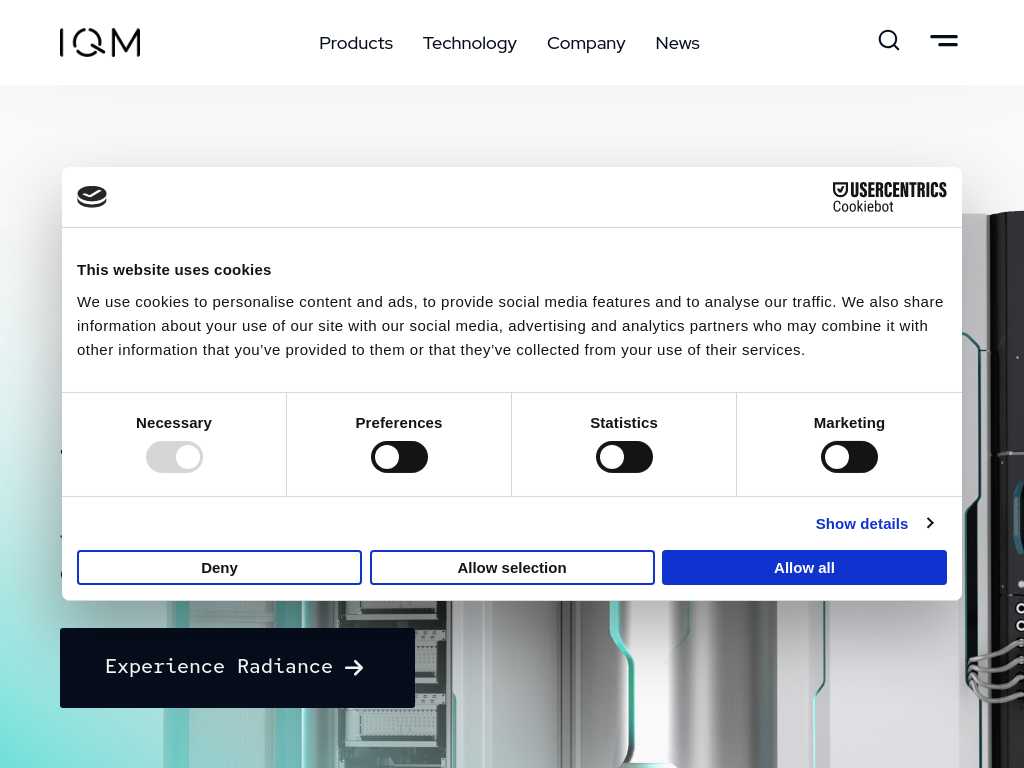
Task: Click the Experience Radiance button
Action: pyautogui.click(x=237, y=667)
